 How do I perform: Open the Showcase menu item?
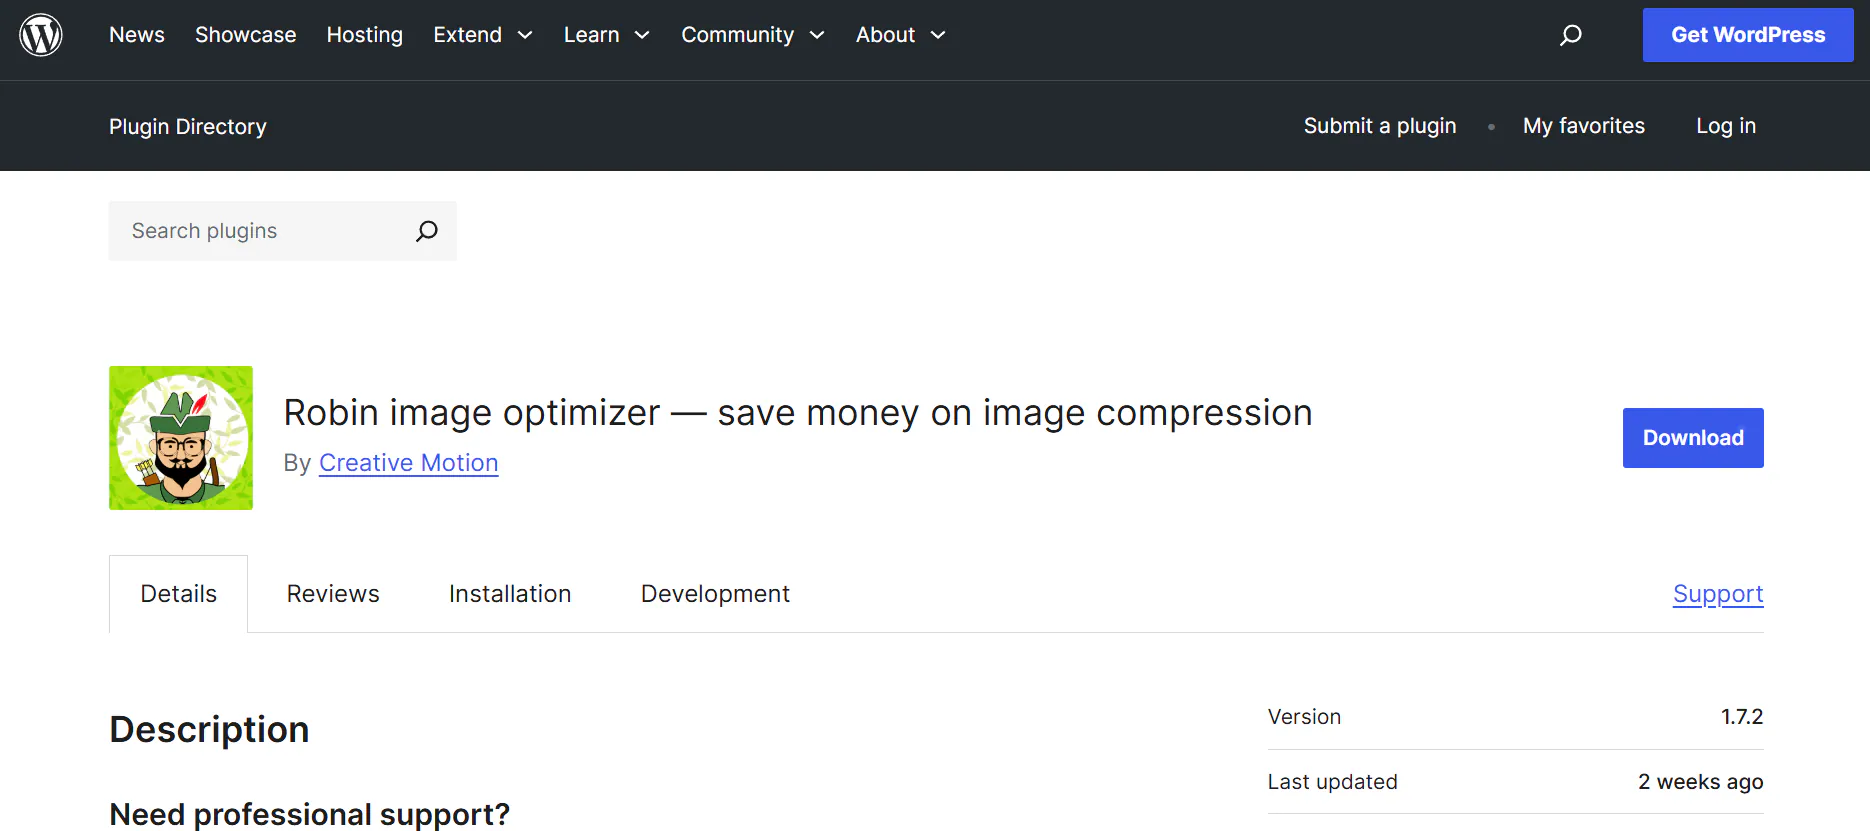pos(246,35)
